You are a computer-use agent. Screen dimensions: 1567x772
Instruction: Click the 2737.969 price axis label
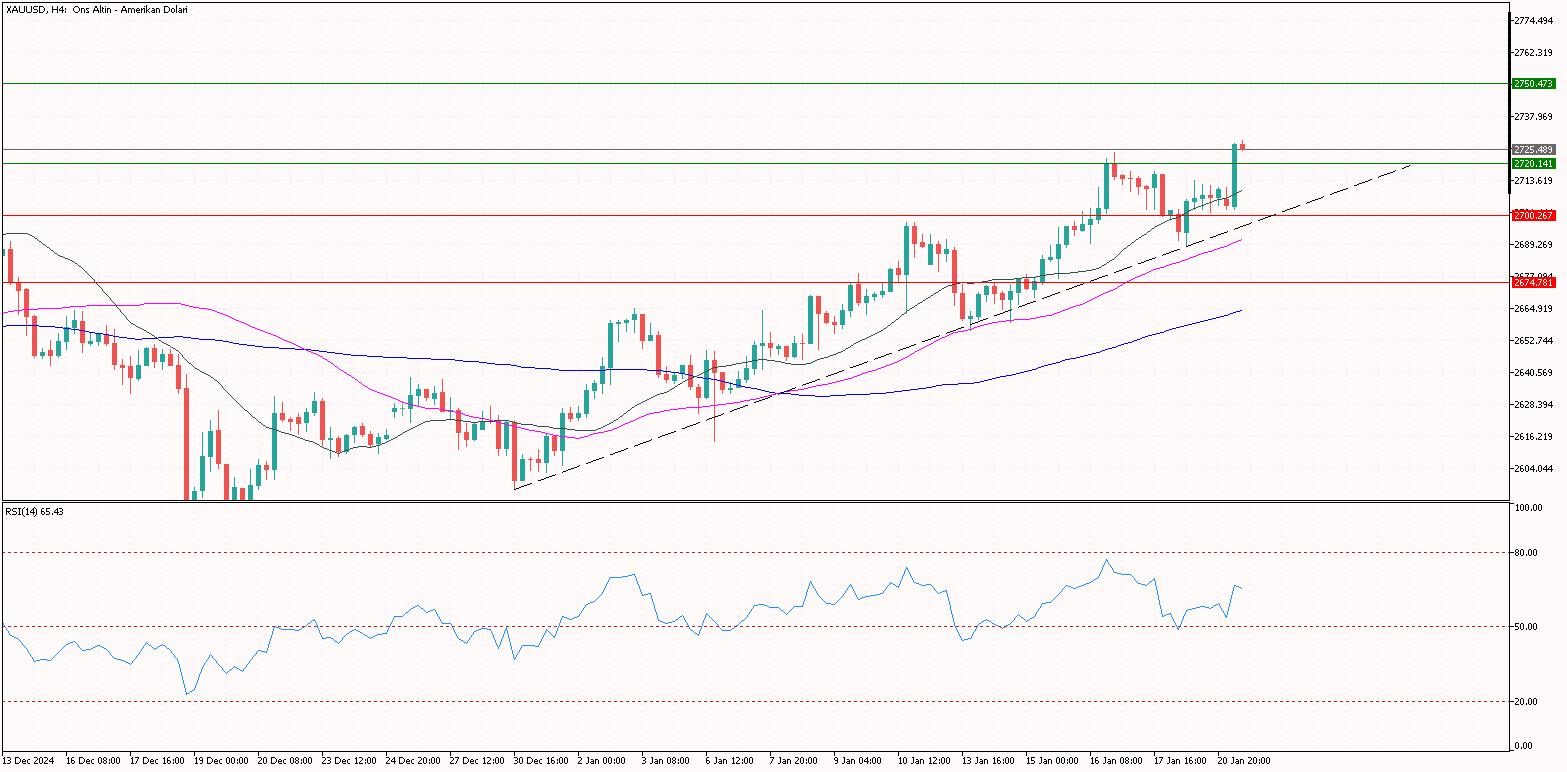(1533, 116)
